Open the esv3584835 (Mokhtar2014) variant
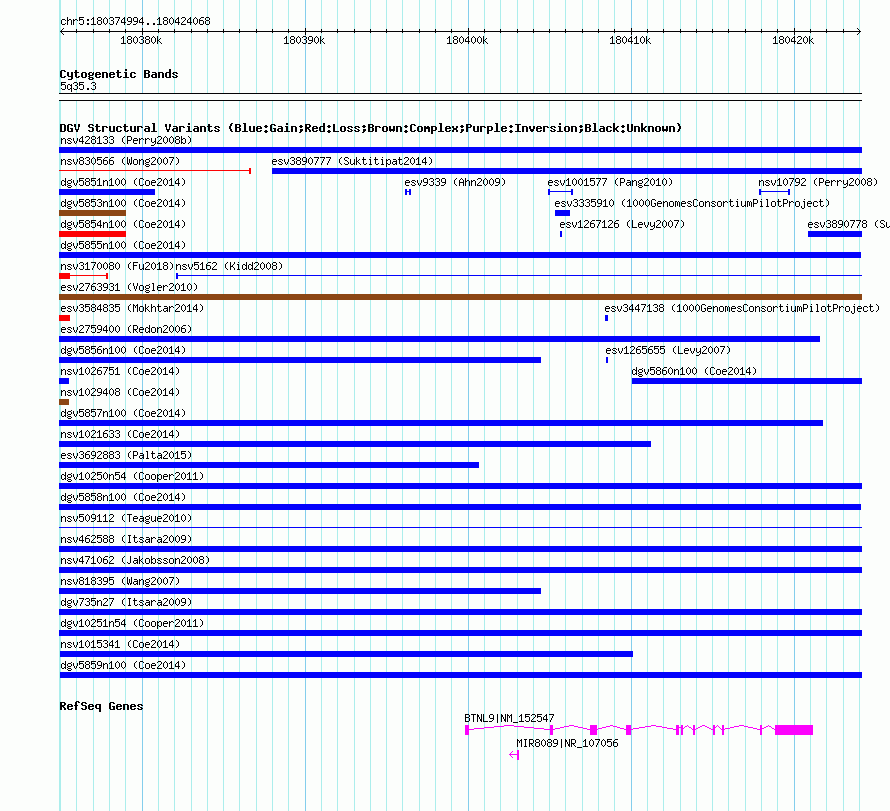 tap(64, 318)
